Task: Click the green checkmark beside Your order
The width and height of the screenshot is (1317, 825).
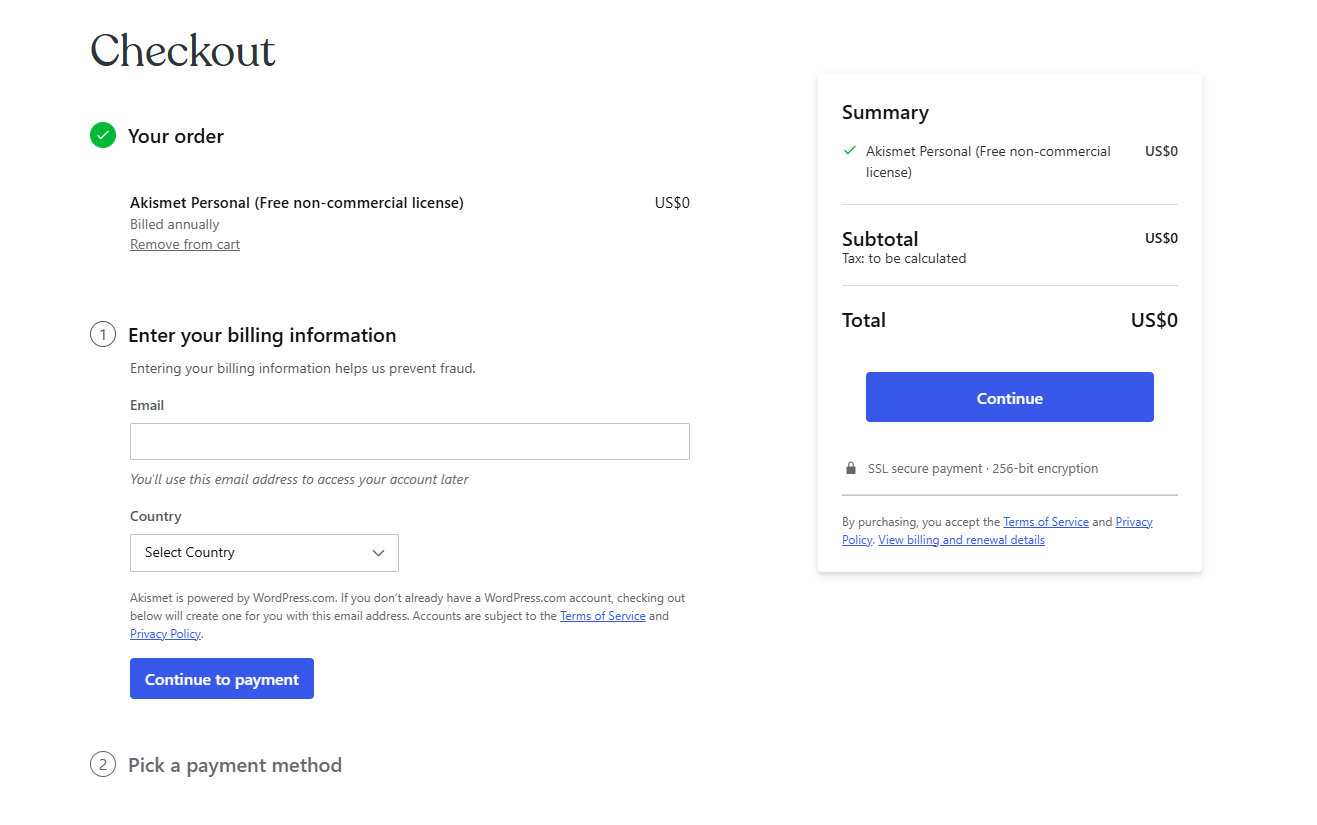Action: [x=103, y=135]
